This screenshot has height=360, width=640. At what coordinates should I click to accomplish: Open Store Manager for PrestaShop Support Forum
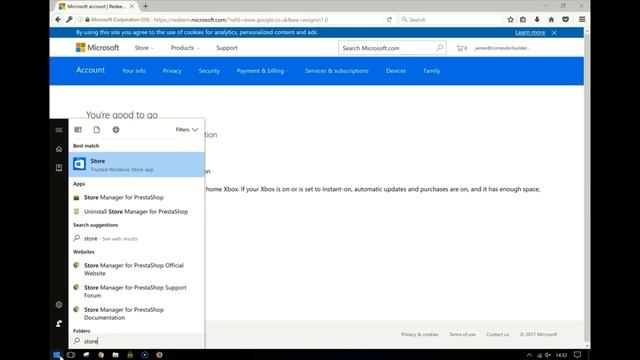click(x=137, y=291)
